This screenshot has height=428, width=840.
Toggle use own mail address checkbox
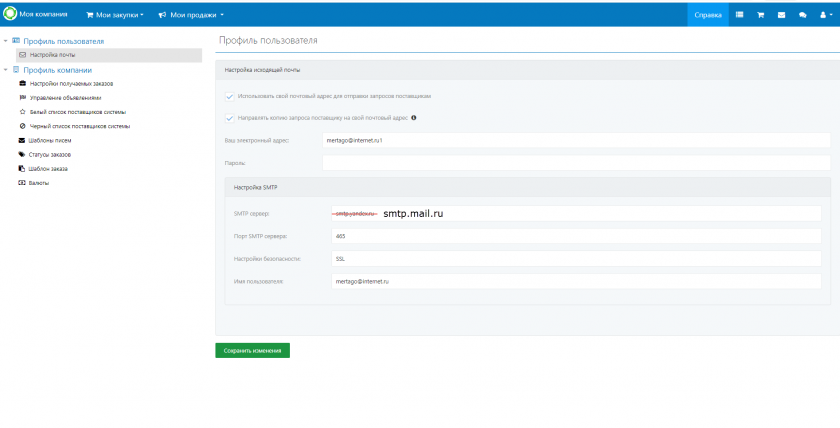[229, 96]
